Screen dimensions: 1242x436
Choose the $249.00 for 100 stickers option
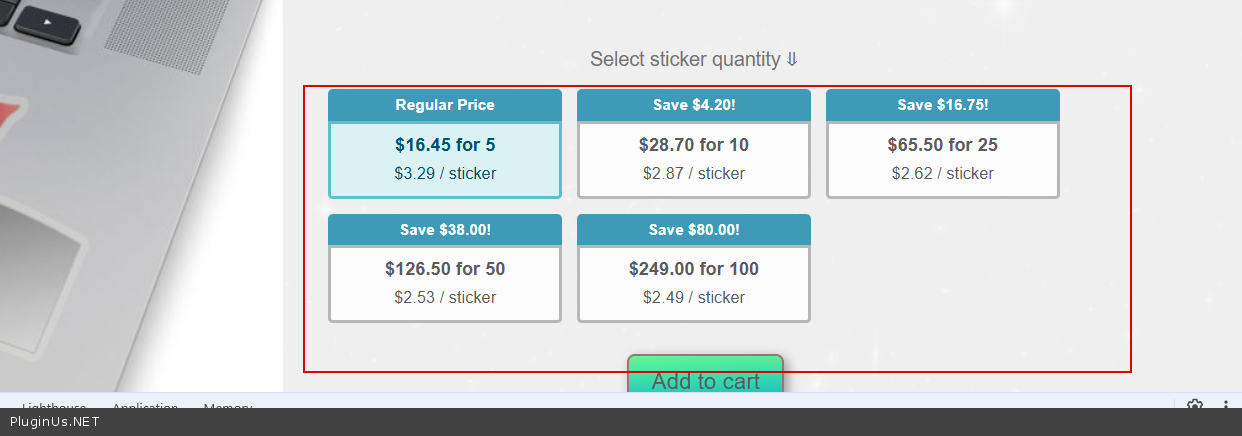coord(694,283)
